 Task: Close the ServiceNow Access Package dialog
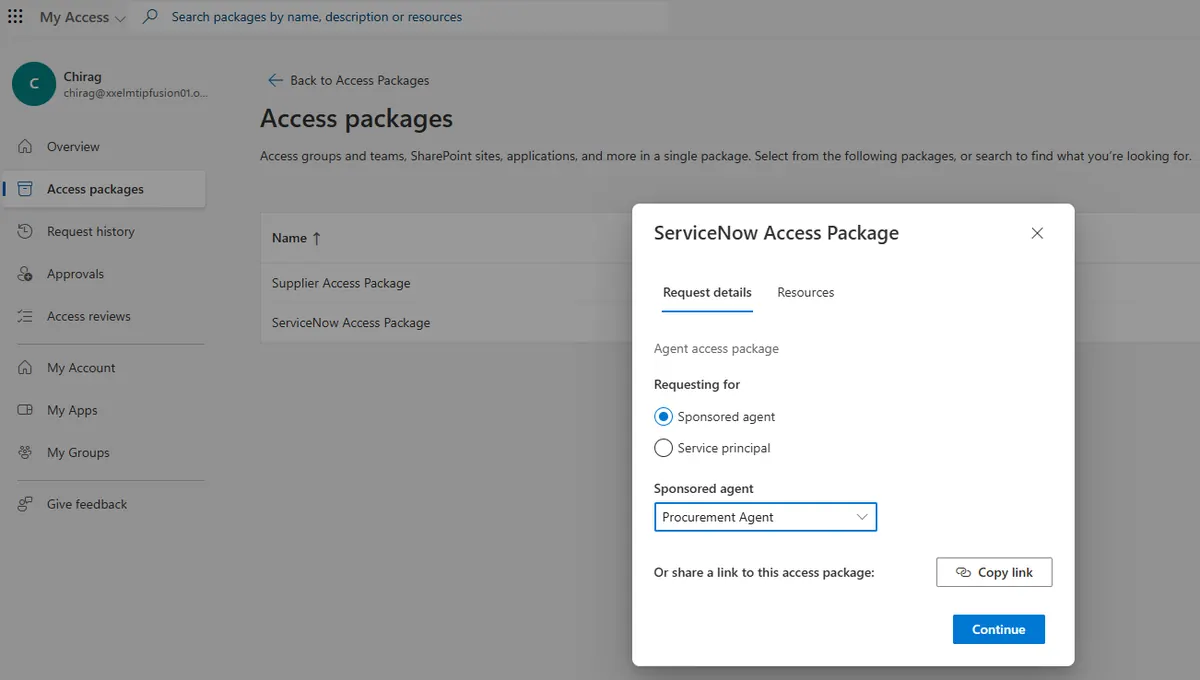pyautogui.click(x=1037, y=233)
